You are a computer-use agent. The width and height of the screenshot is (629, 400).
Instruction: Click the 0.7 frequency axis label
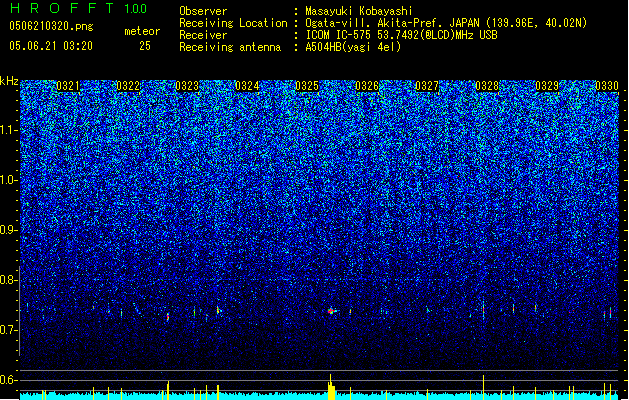pyautogui.click(x=9, y=330)
